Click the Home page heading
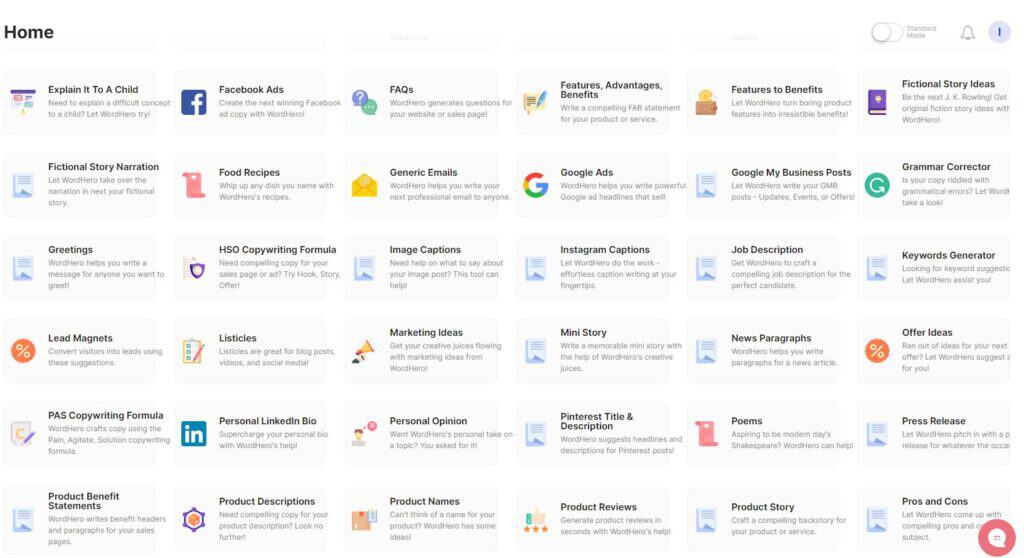 [29, 32]
